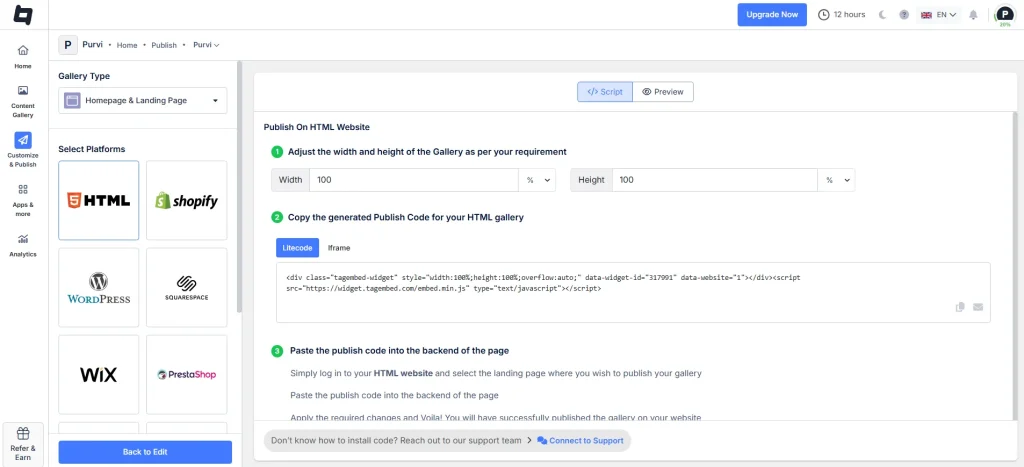This screenshot has width=1024, height=467.
Task: Open the help question mark icon
Action: 904,14
